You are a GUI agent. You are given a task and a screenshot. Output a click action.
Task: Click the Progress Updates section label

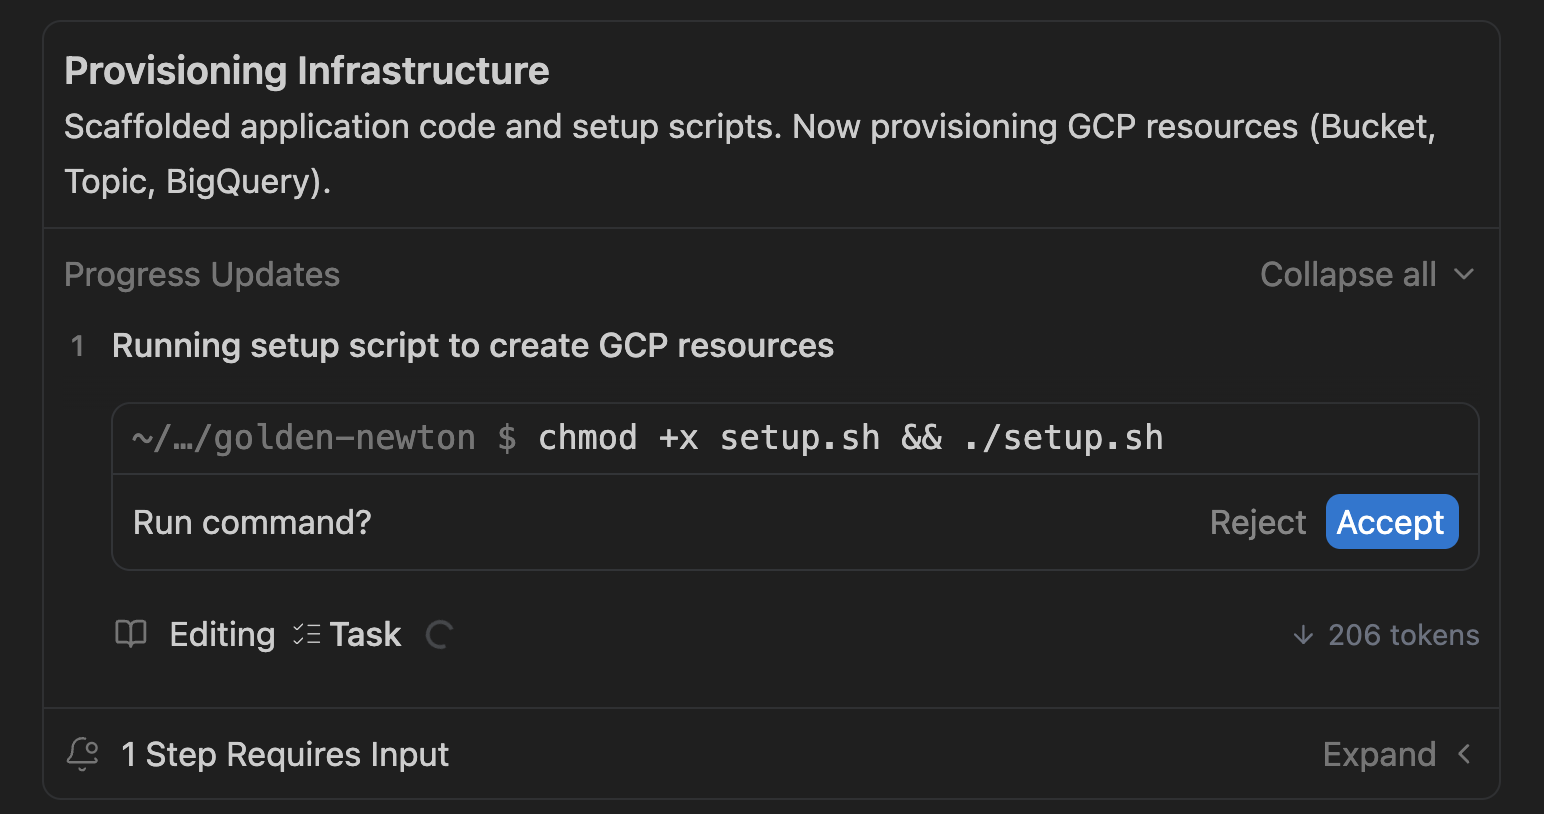[202, 274]
